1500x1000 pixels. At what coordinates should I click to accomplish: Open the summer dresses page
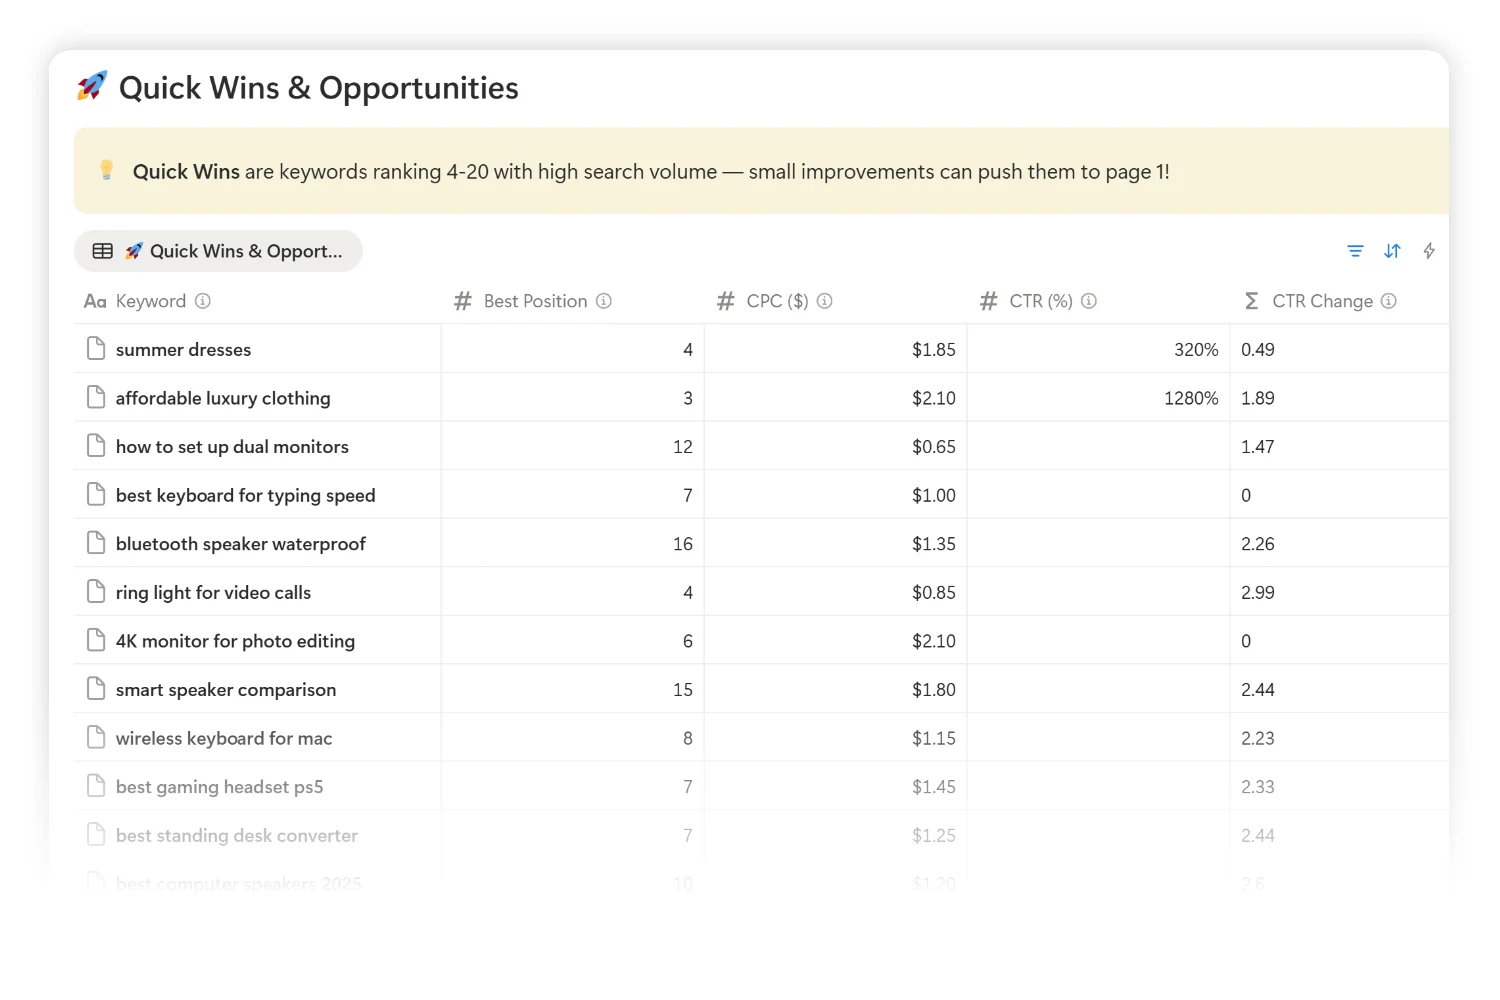pos(183,350)
